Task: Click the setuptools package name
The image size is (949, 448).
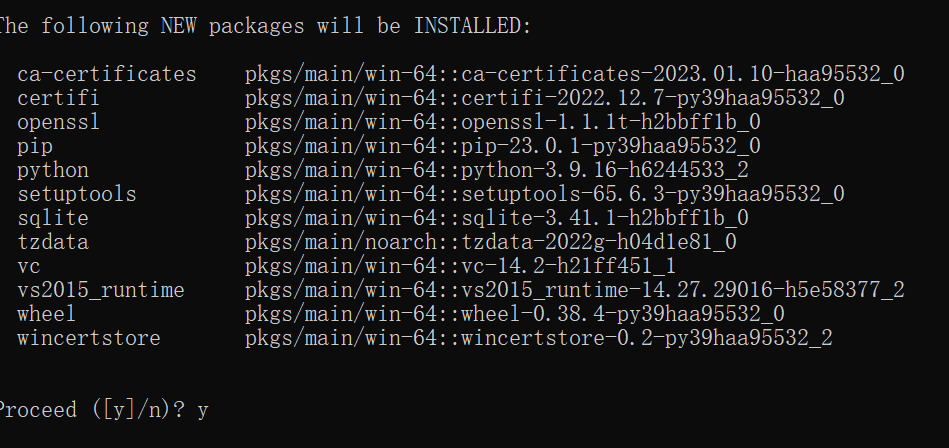Action: 76,194
